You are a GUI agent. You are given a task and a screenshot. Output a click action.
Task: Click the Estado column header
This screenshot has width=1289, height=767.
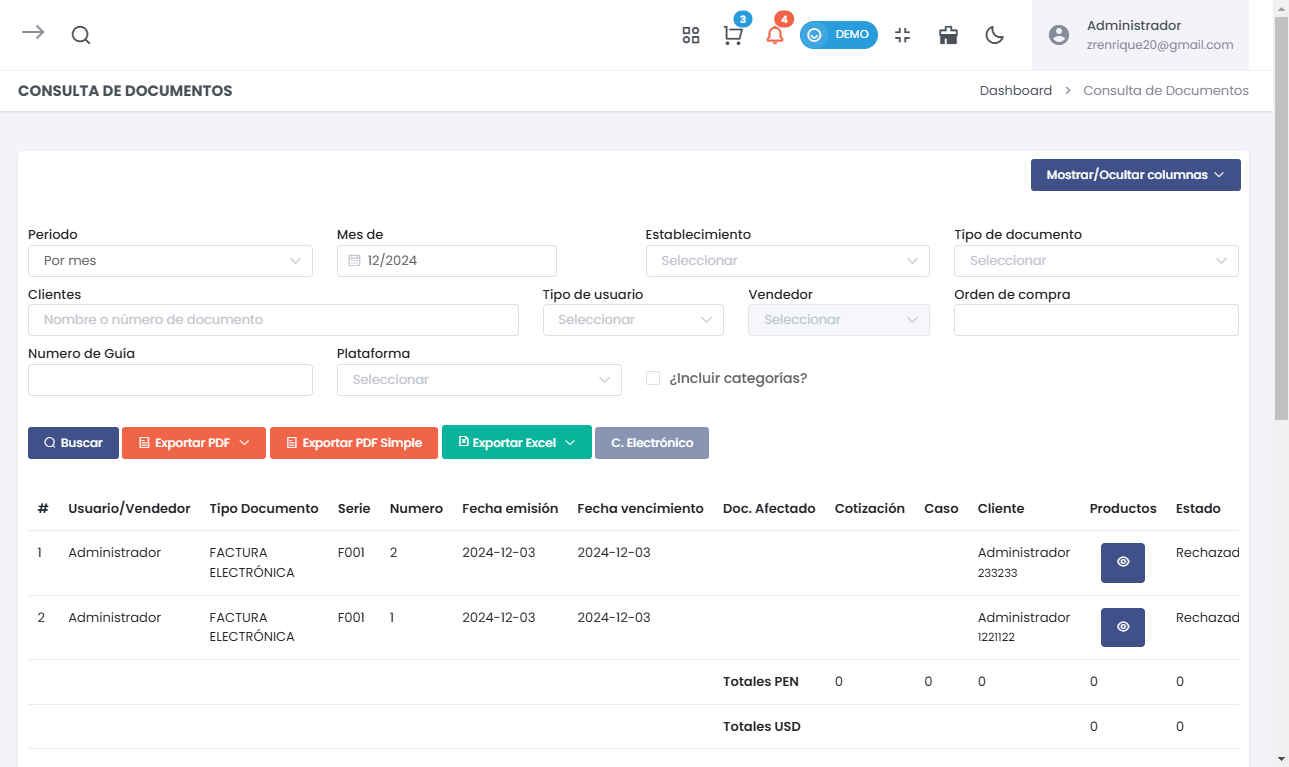coord(1198,509)
